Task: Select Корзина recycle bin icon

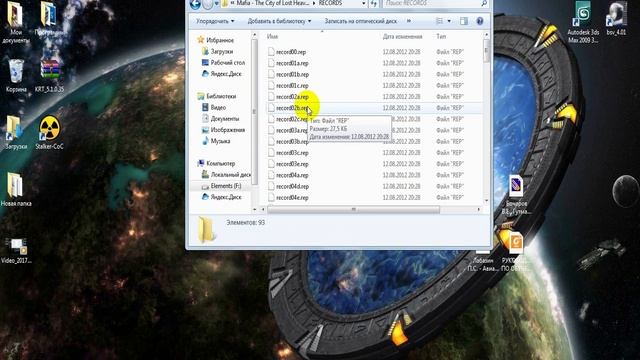Action: coord(16,76)
